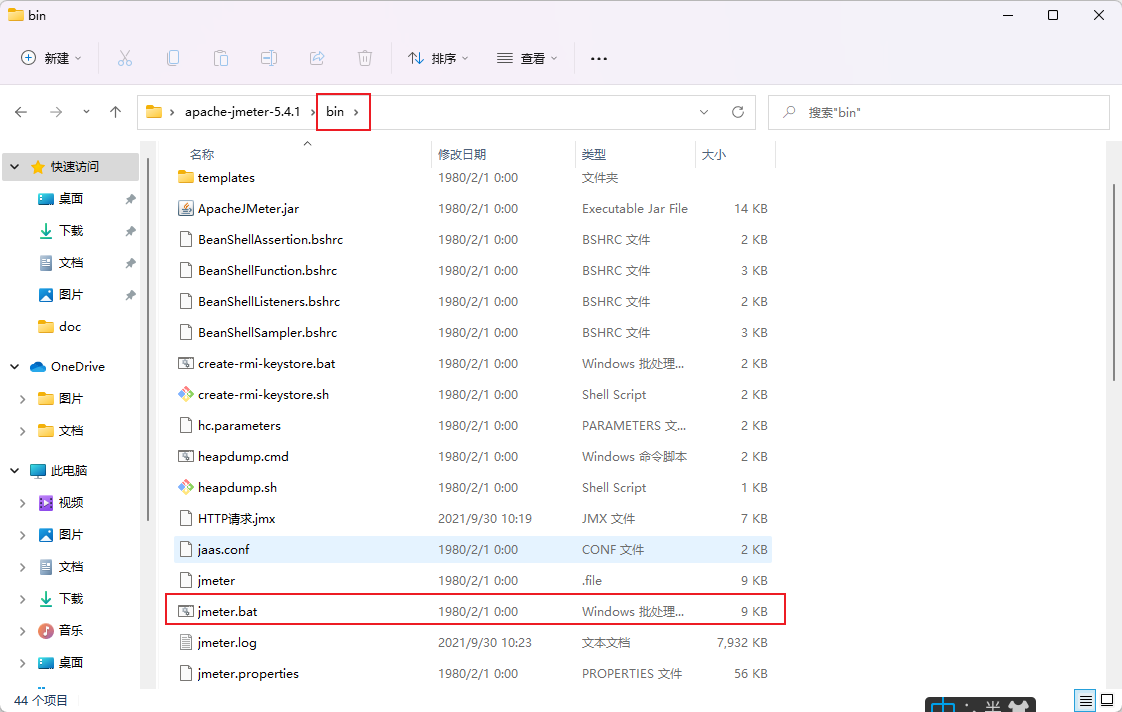The width and height of the screenshot is (1122, 712).
Task: Expand chevron after bin in address bar
Action: [x=356, y=112]
